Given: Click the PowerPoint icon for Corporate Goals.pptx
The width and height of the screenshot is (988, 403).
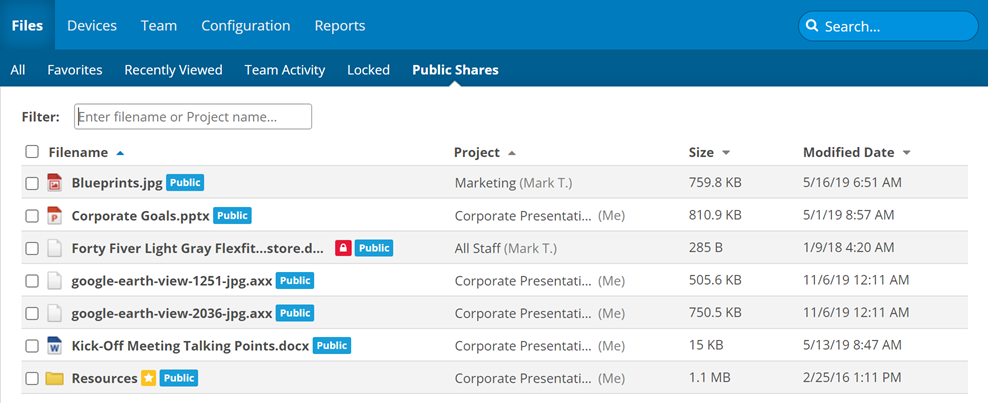Looking at the screenshot, I should tap(54, 215).
